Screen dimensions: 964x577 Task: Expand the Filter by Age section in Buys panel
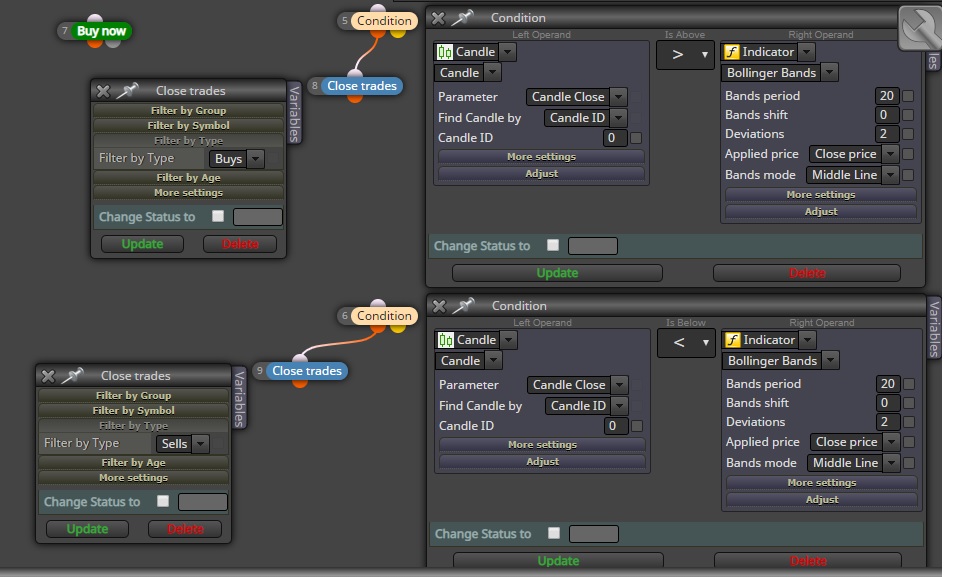pos(188,177)
